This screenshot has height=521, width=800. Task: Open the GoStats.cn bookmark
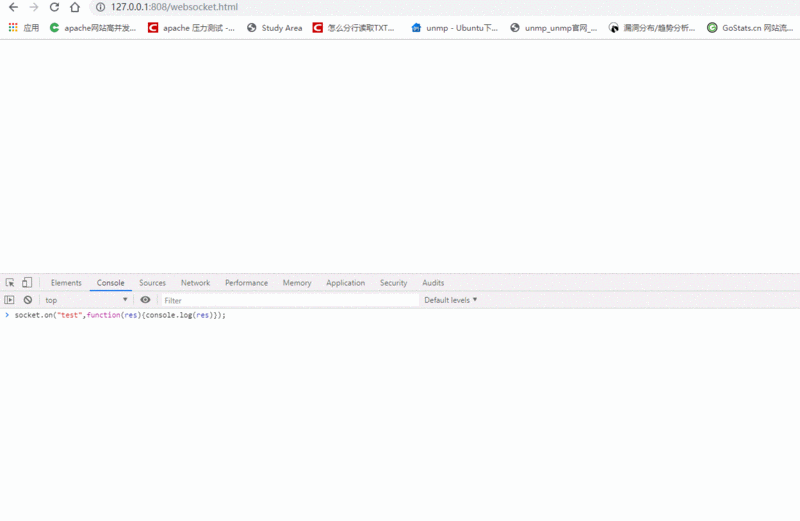750,28
